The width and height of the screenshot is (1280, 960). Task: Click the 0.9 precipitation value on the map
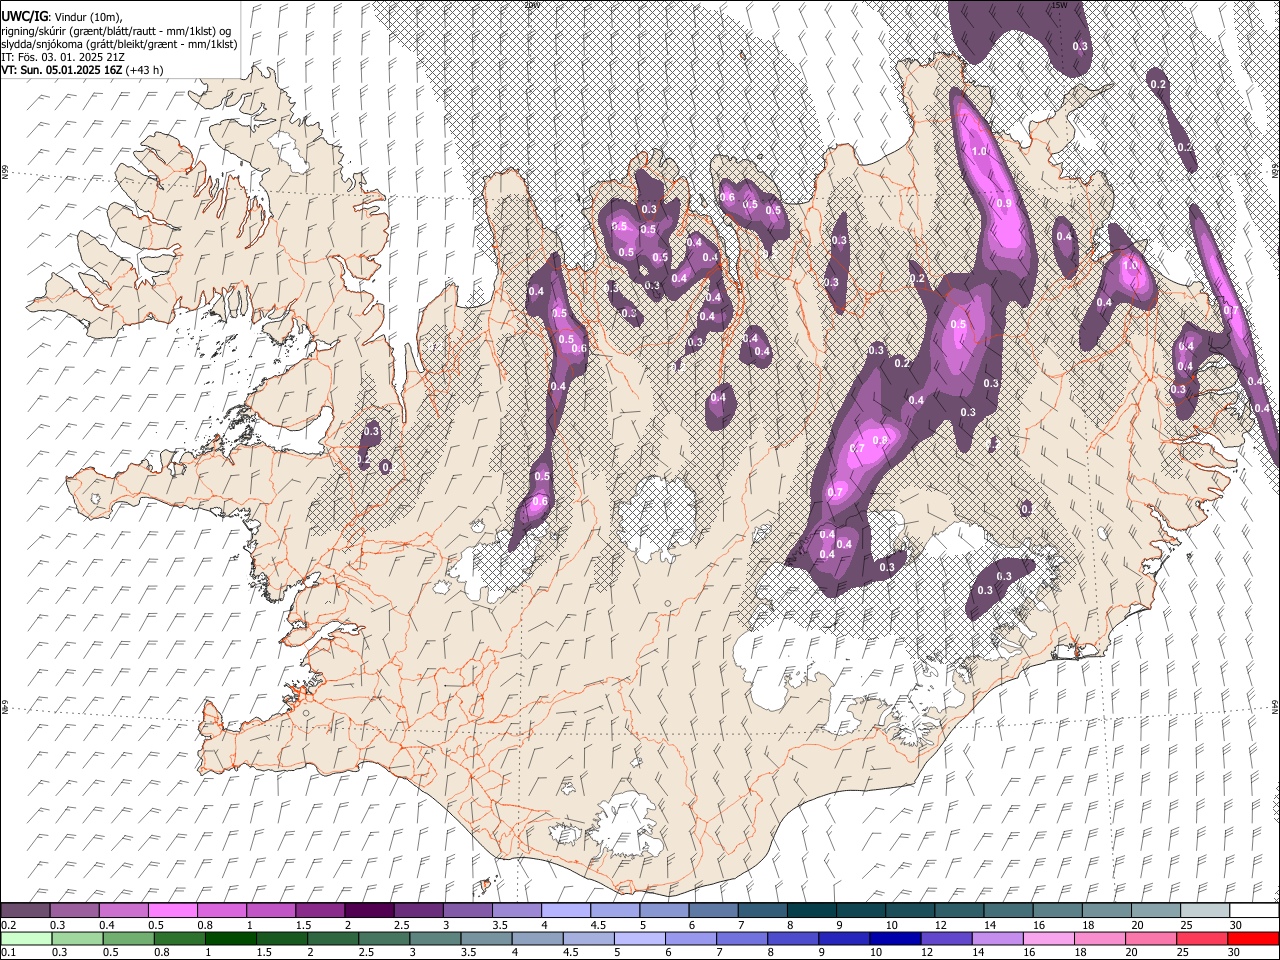pyautogui.click(x=1004, y=203)
